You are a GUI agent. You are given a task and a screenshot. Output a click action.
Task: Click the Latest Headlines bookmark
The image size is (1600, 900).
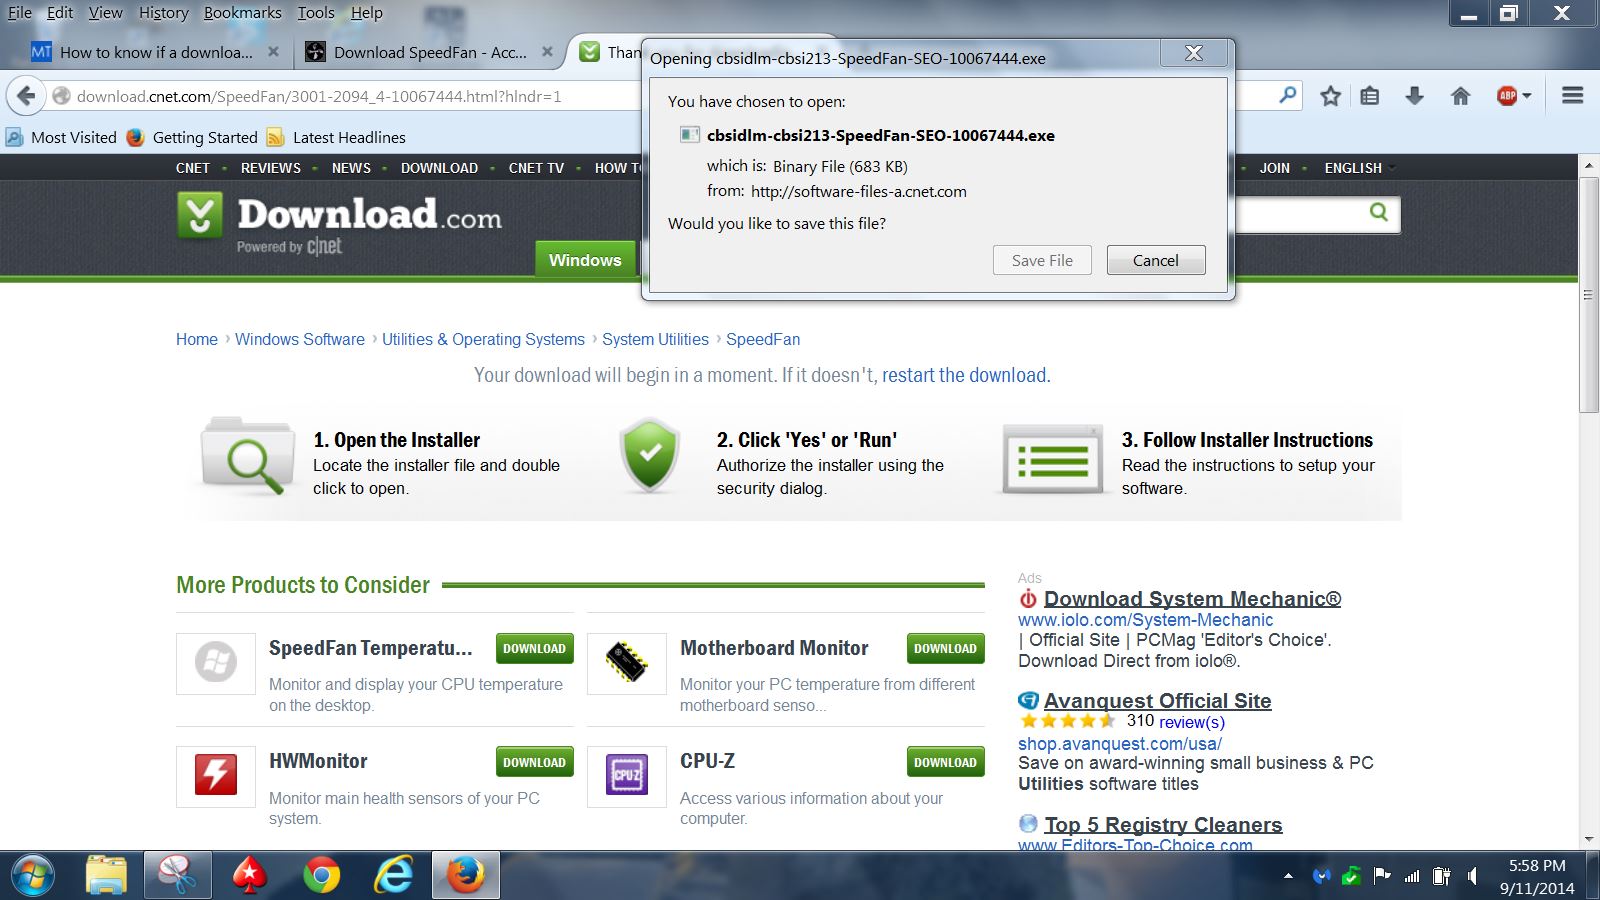click(x=337, y=137)
